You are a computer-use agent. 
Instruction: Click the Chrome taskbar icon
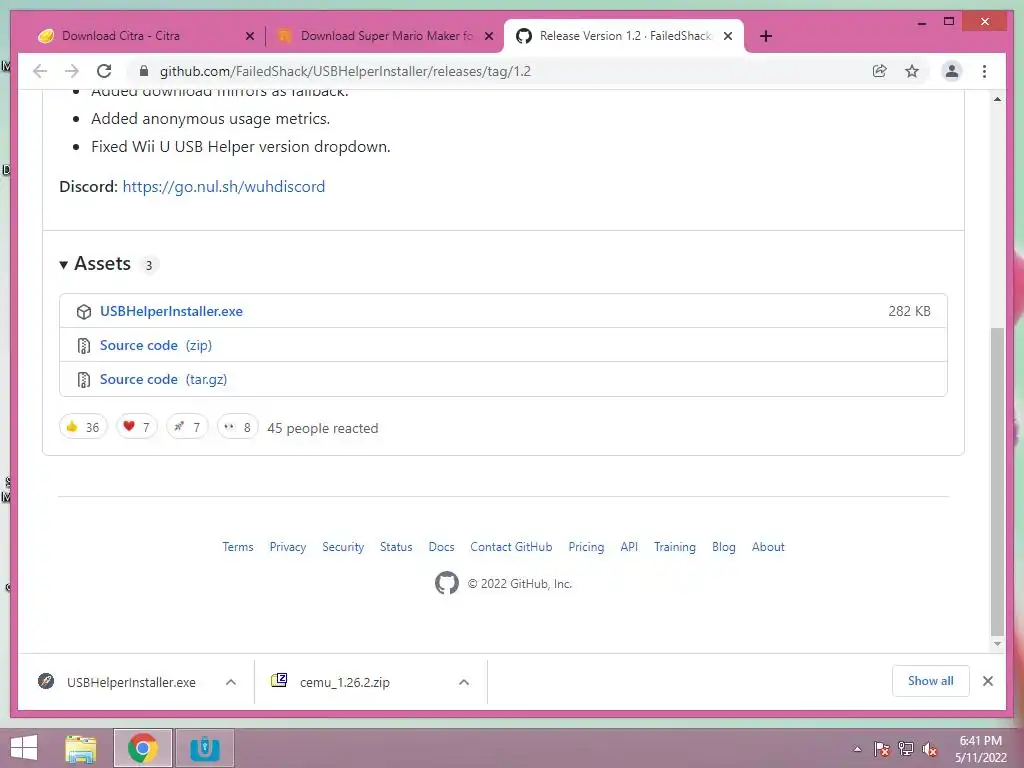point(142,748)
